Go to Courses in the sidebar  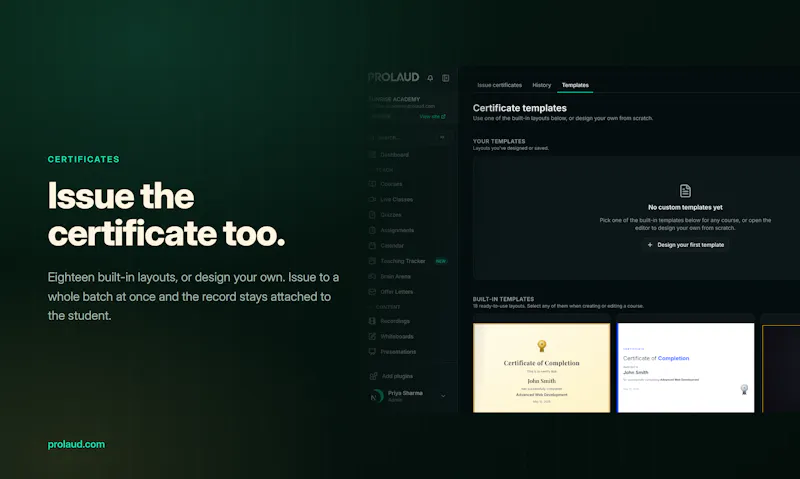[386, 184]
